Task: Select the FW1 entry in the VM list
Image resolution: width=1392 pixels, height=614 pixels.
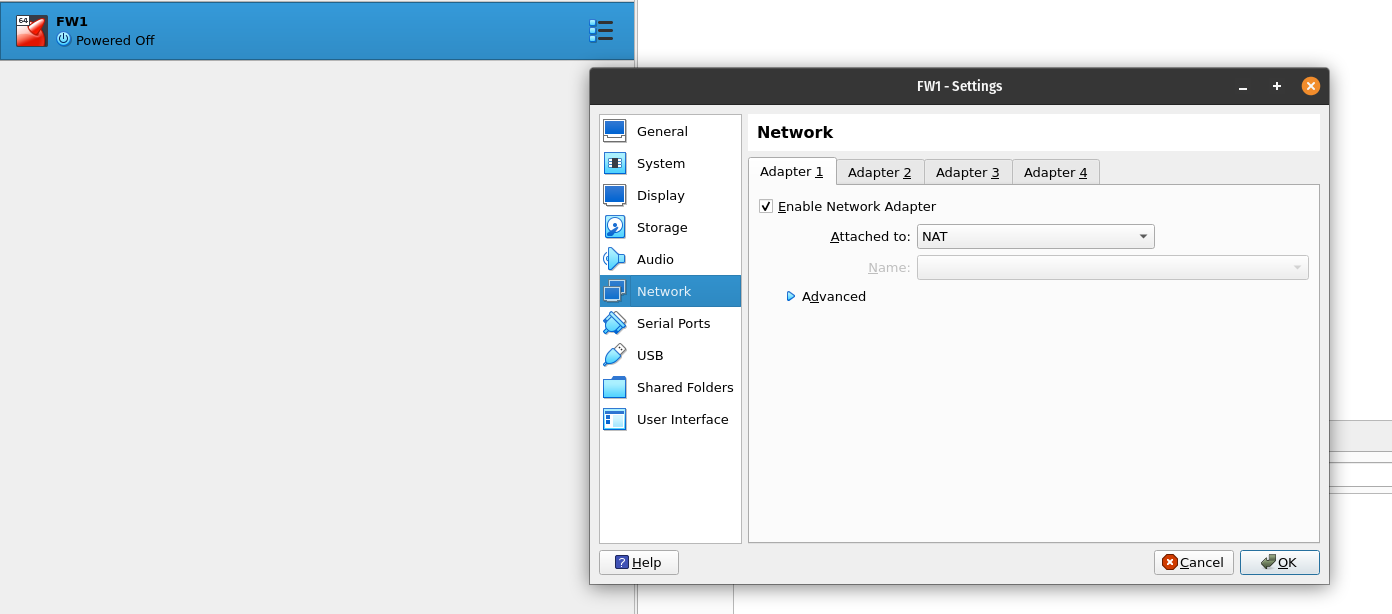Action: point(316,30)
